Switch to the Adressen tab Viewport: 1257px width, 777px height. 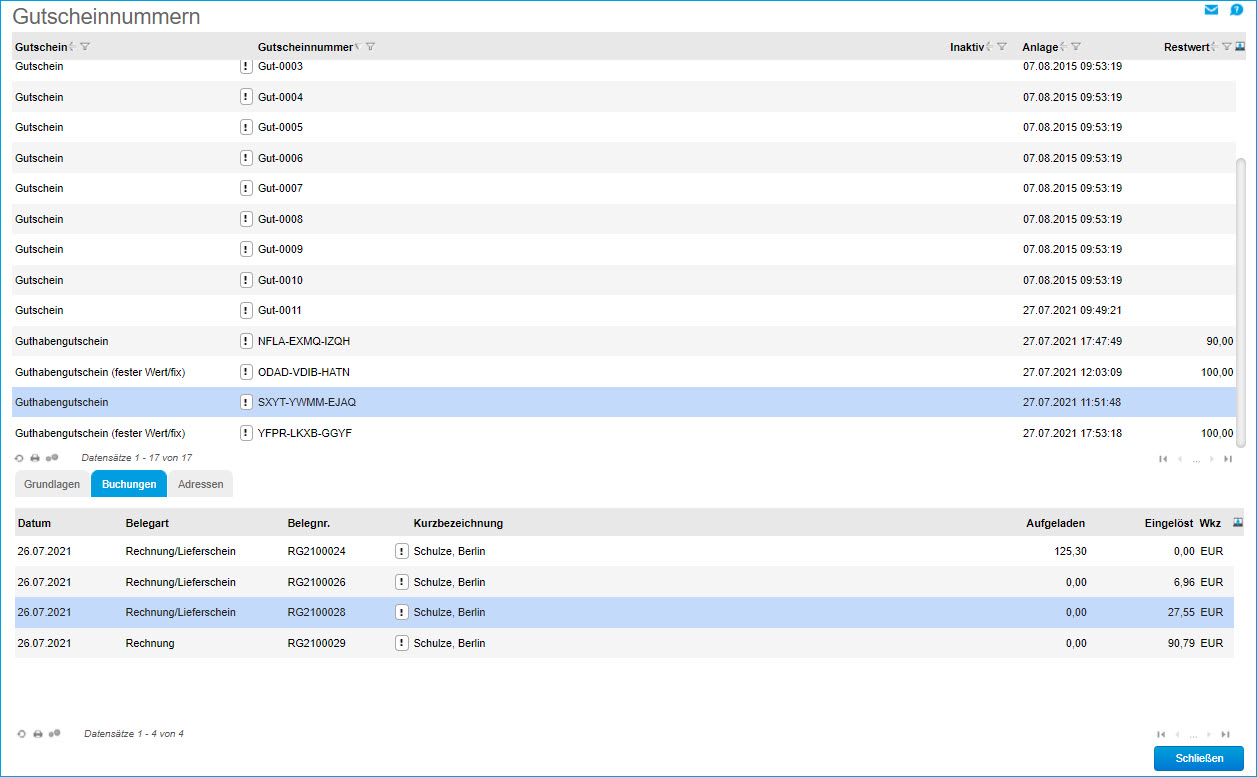pyautogui.click(x=200, y=484)
